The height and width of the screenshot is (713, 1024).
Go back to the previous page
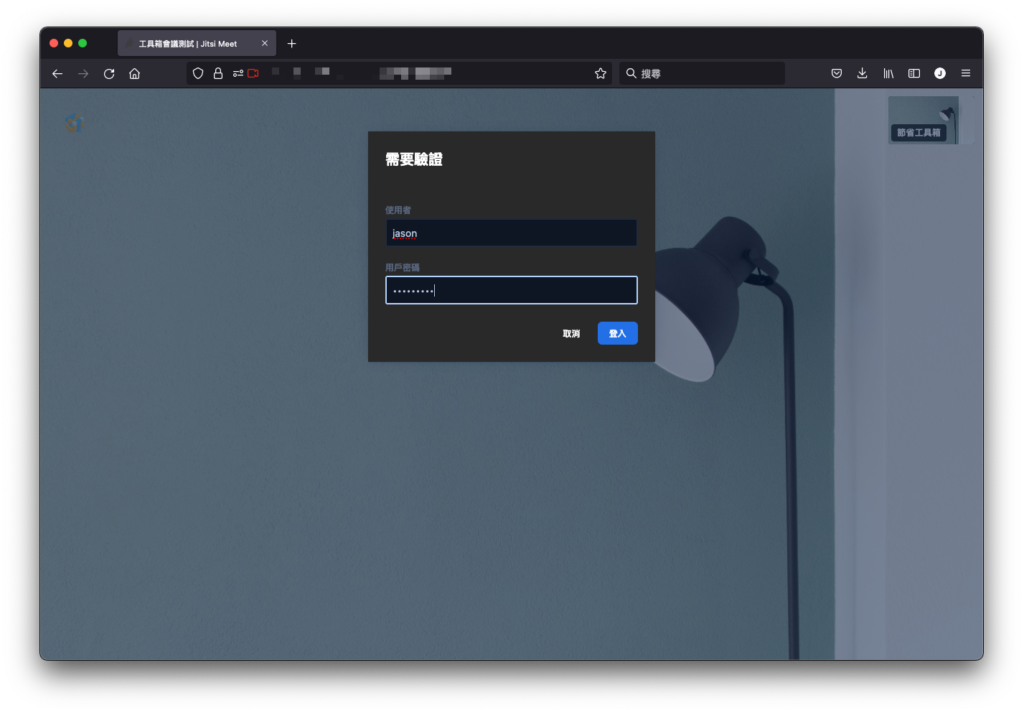point(57,74)
